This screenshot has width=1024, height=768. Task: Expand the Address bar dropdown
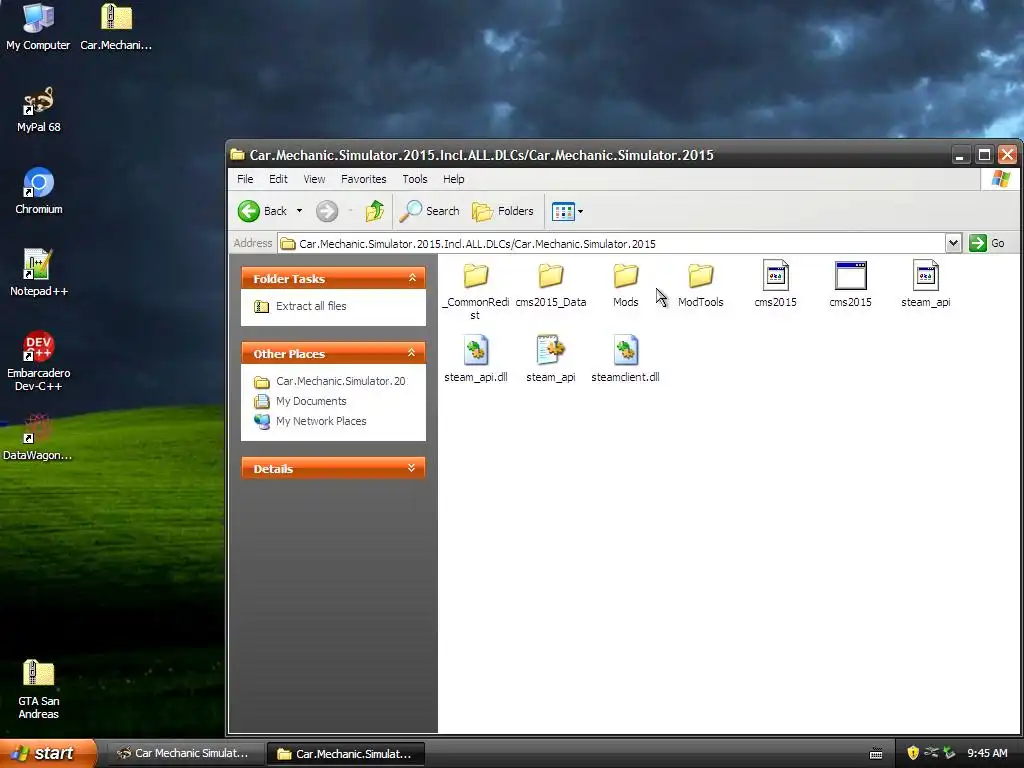coord(953,243)
